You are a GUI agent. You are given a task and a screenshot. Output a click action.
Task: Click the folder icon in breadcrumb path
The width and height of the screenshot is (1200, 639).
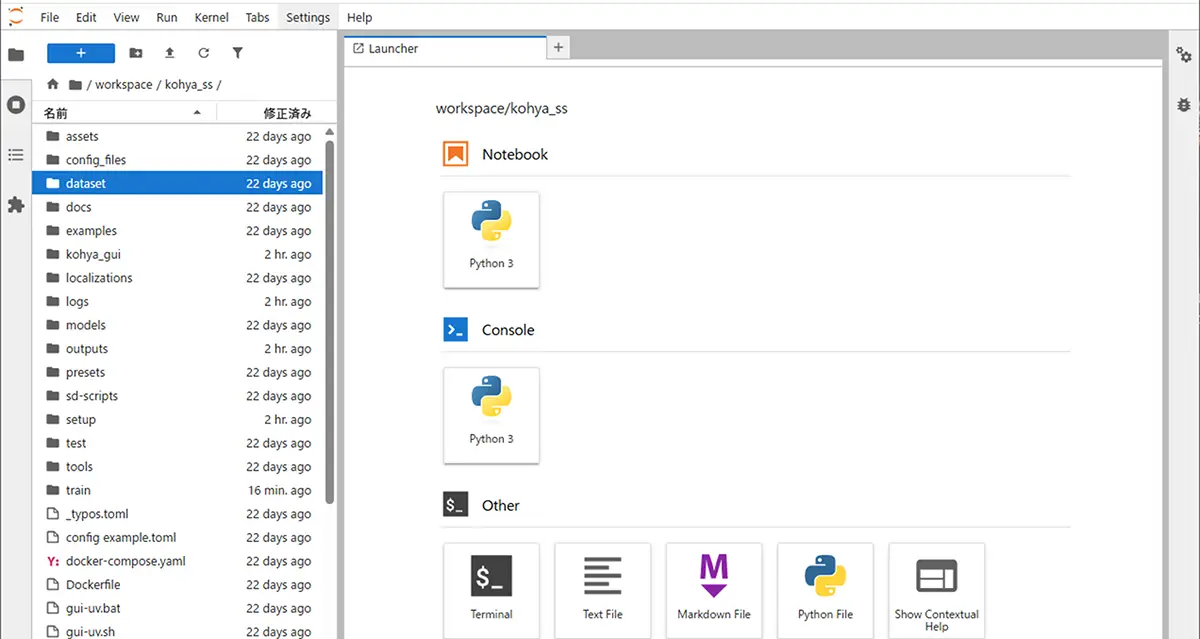coord(75,85)
